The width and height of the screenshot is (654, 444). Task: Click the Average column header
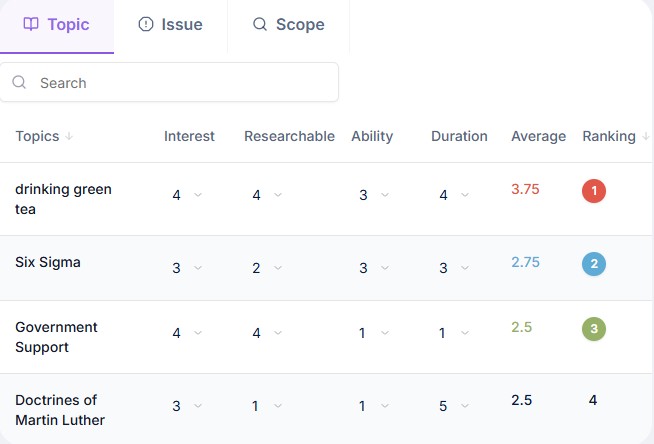pyautogui.click(x=538, y=136)
